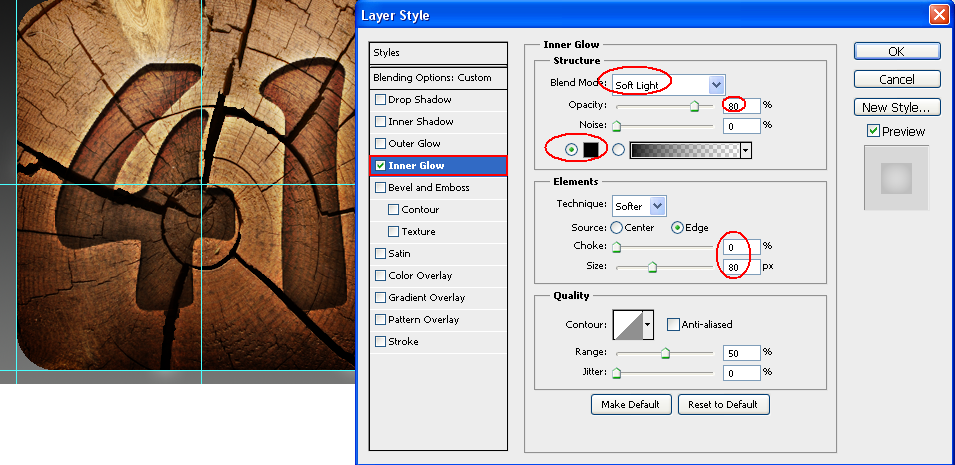Select the Satin style label

(399, 254)
